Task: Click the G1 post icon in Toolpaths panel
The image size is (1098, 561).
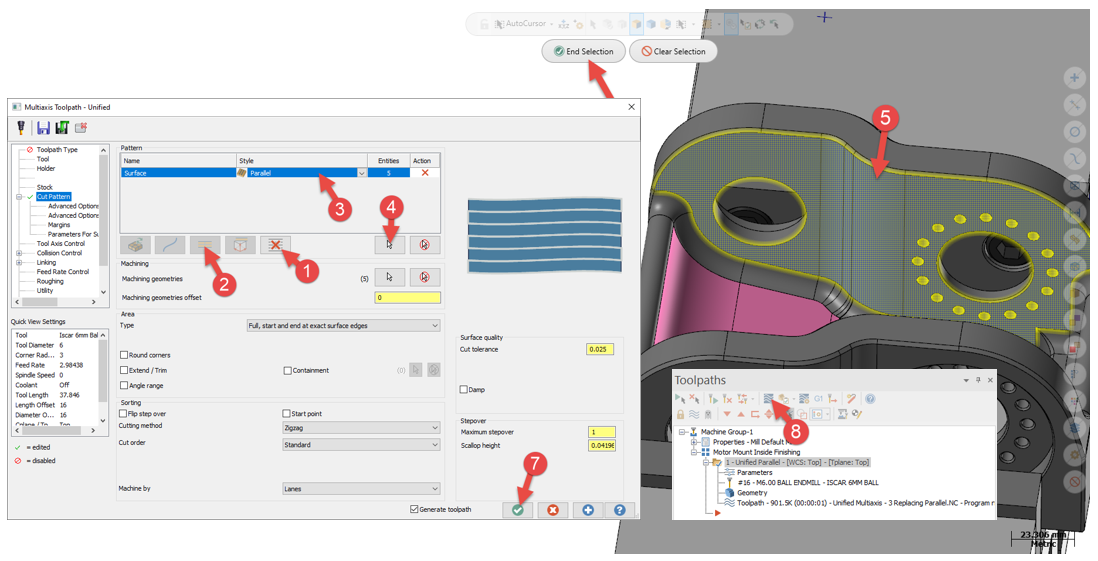Action: pyautogui.click(x=818, y=399)
